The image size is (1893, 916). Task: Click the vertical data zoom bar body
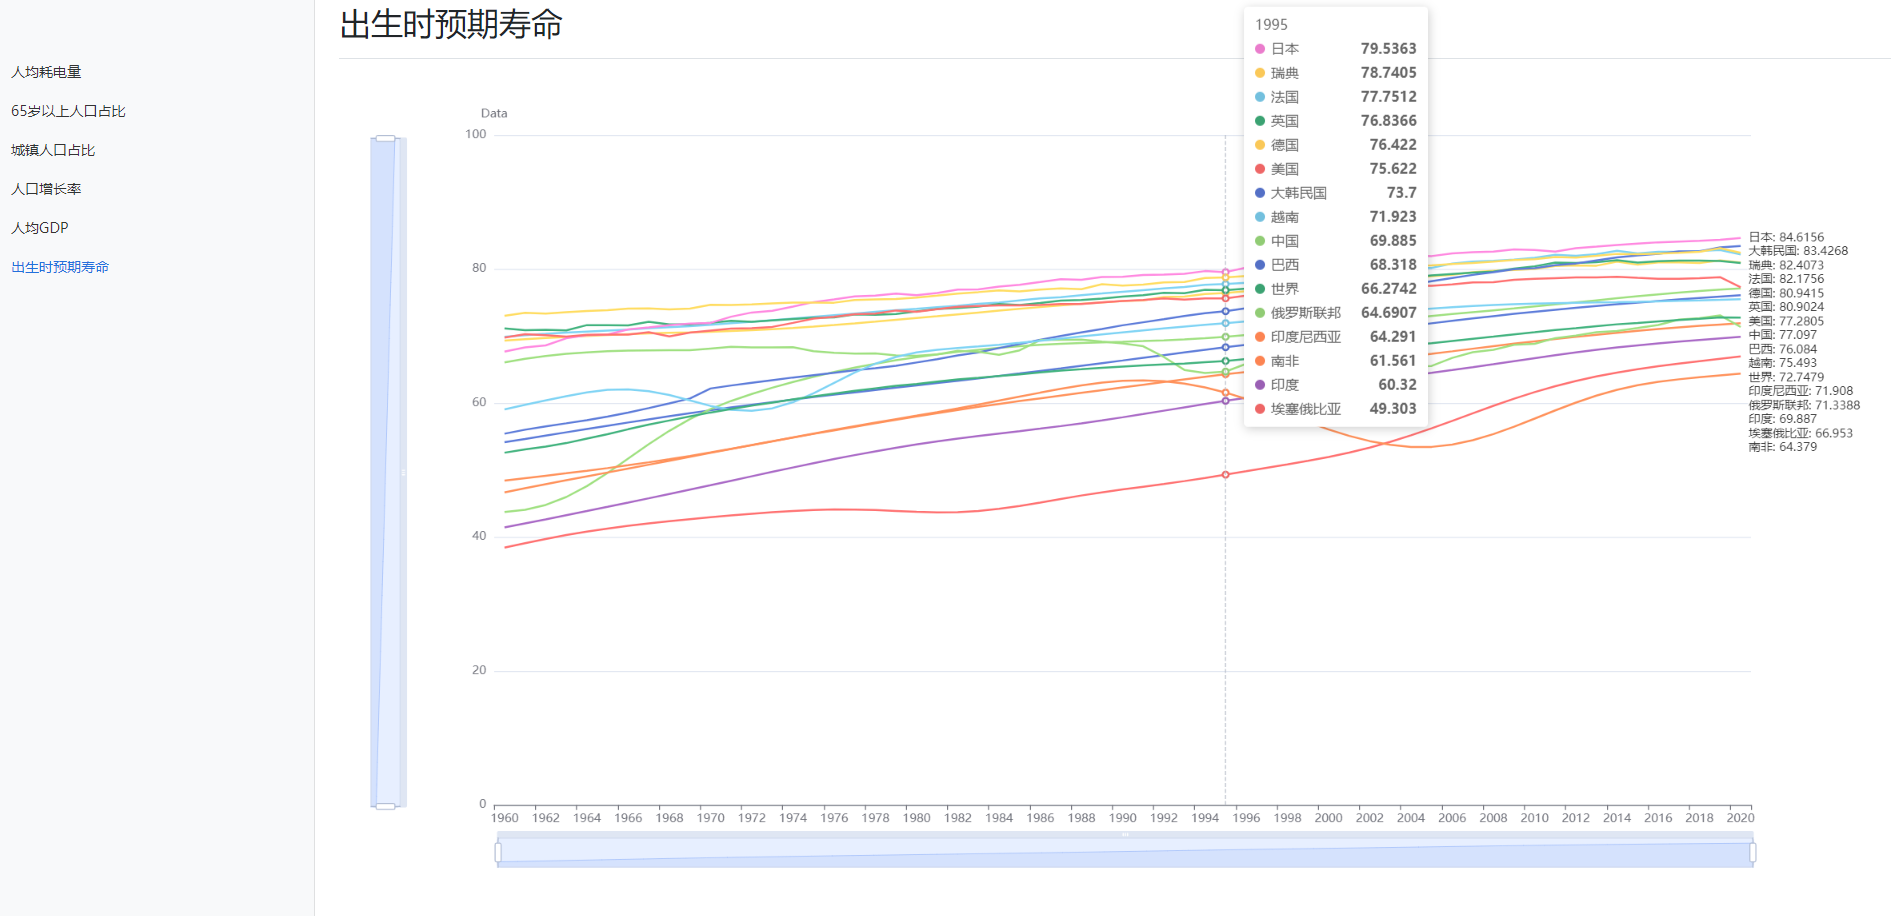click(x=386, y=472)
